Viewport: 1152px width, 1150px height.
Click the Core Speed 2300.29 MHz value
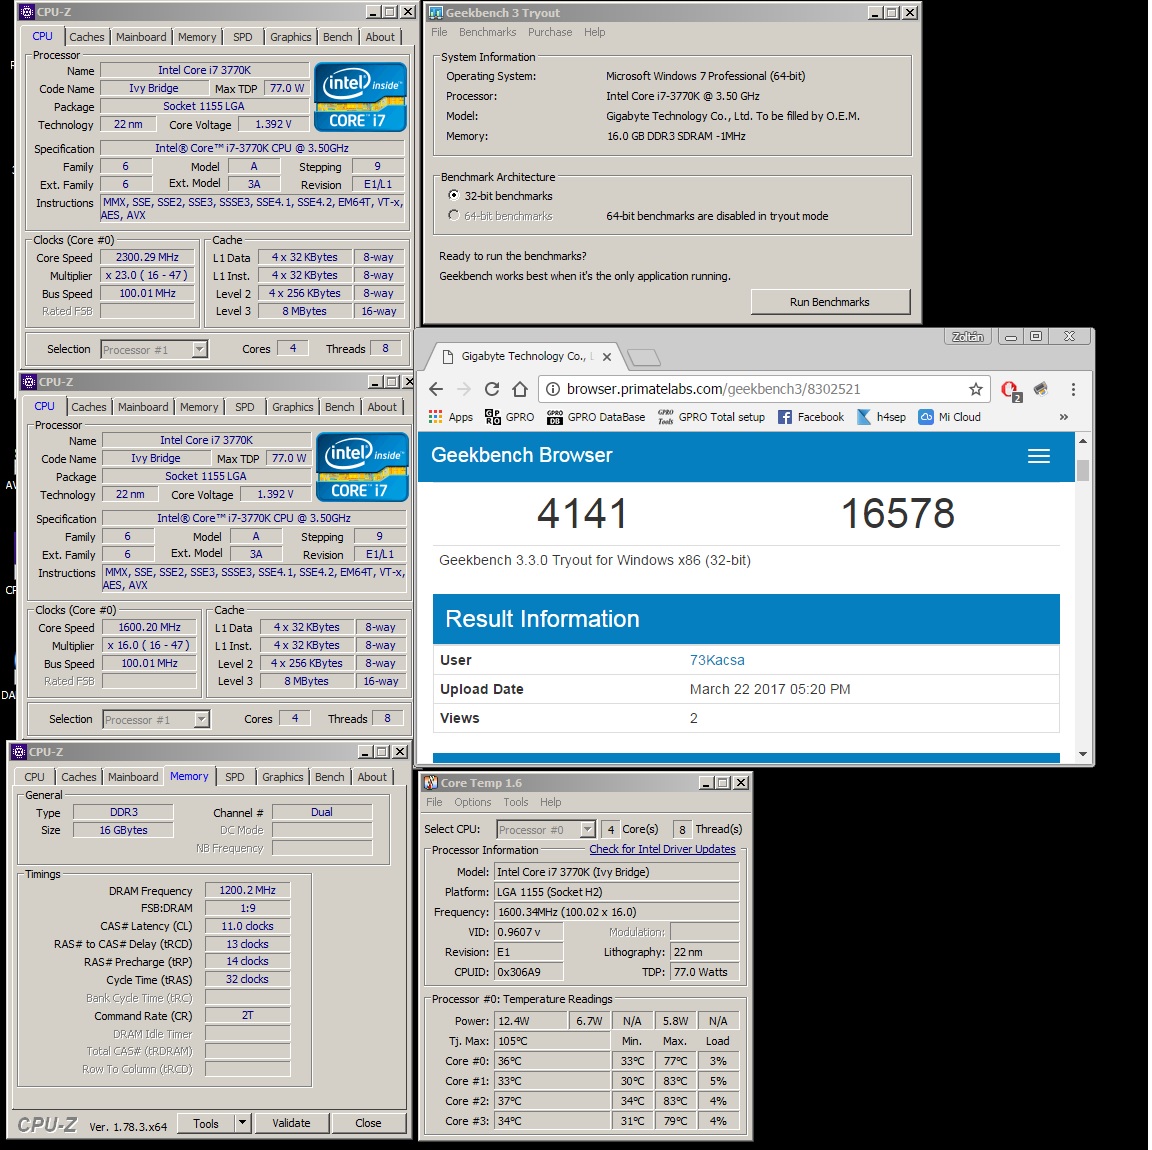click(x=148, y=257)
